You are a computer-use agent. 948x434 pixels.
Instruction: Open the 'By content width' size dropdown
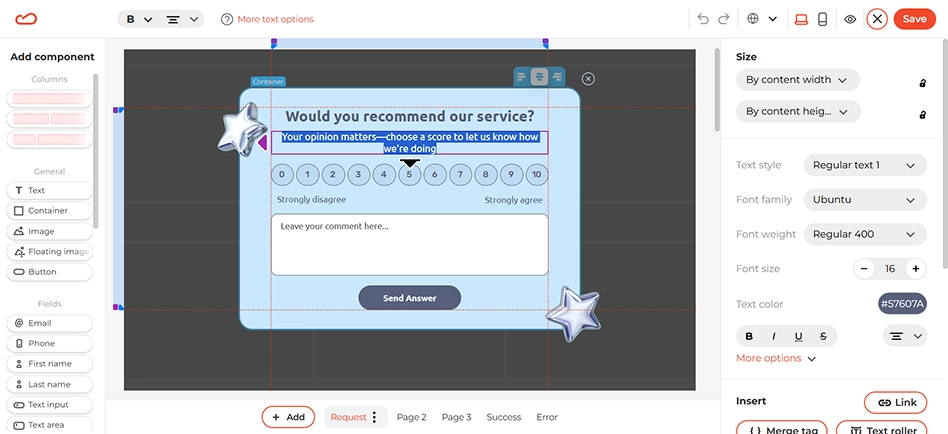[797, 80]
